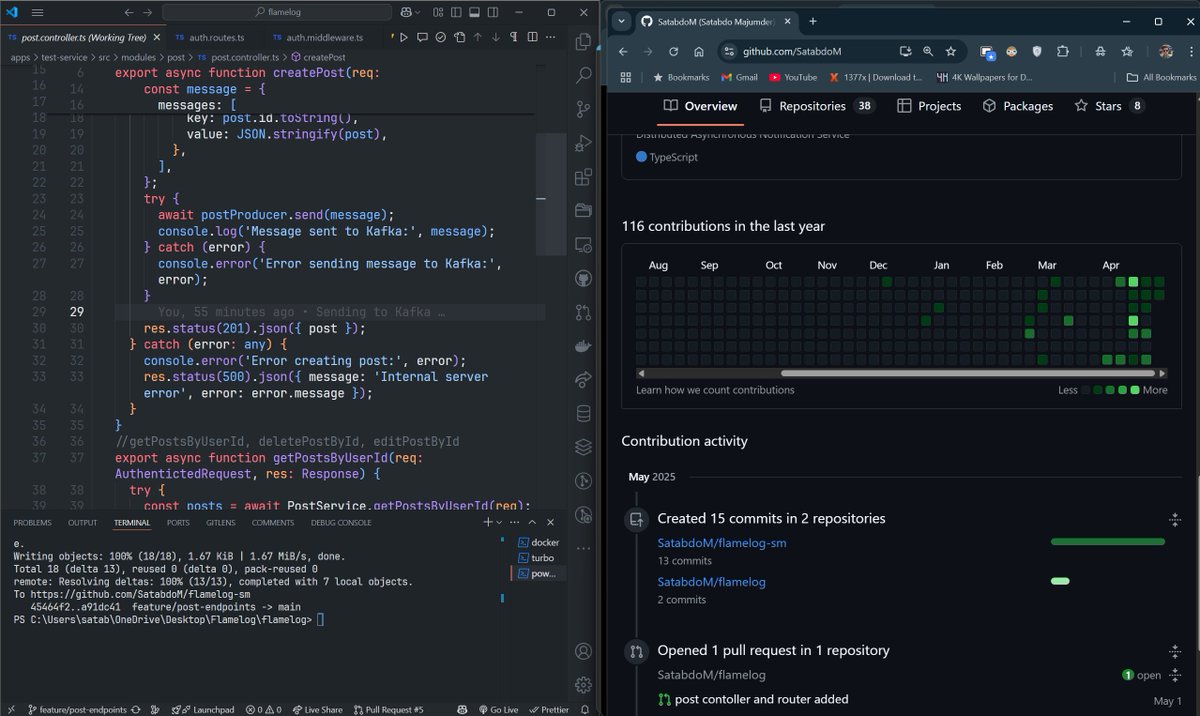Open SatabdoM/flamelog-sm repository link
Screen dimensions: 1200x716
(721, 543)
